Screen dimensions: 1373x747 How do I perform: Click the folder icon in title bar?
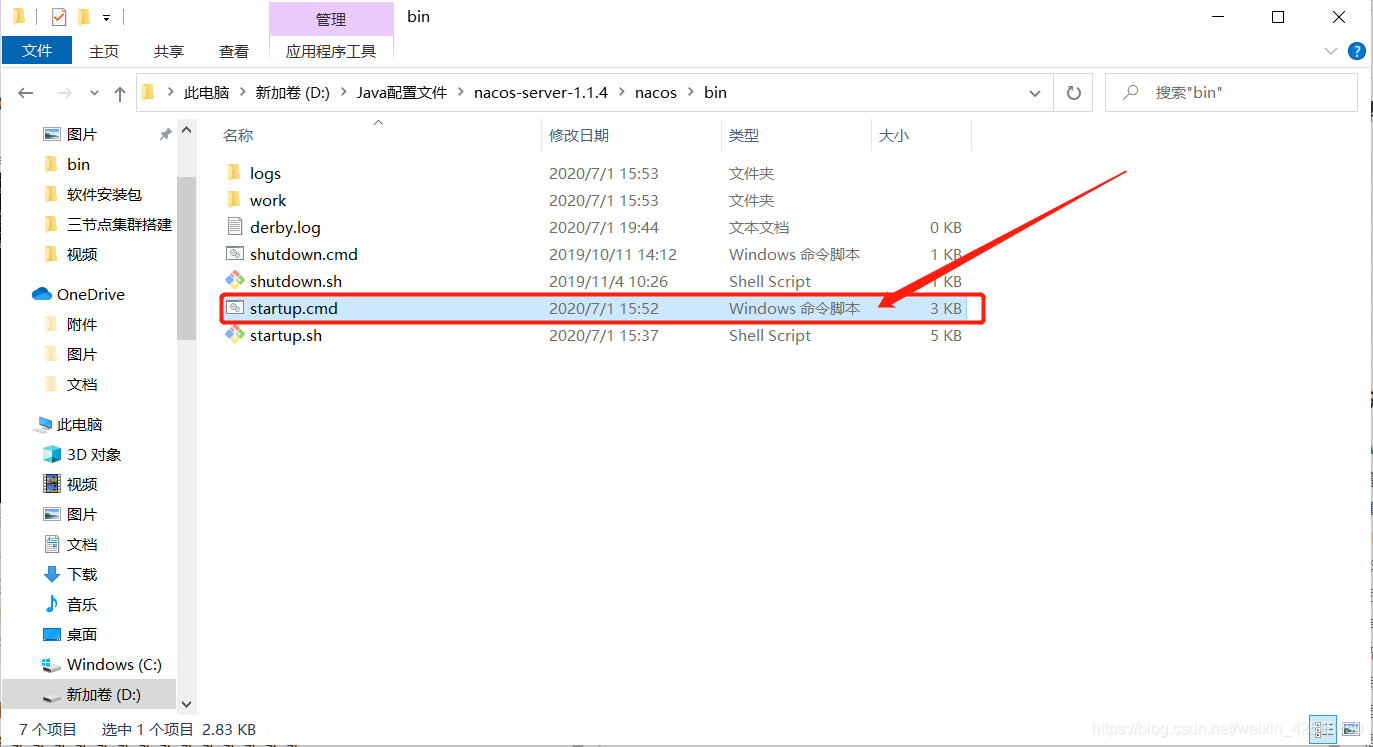[19, 17]
